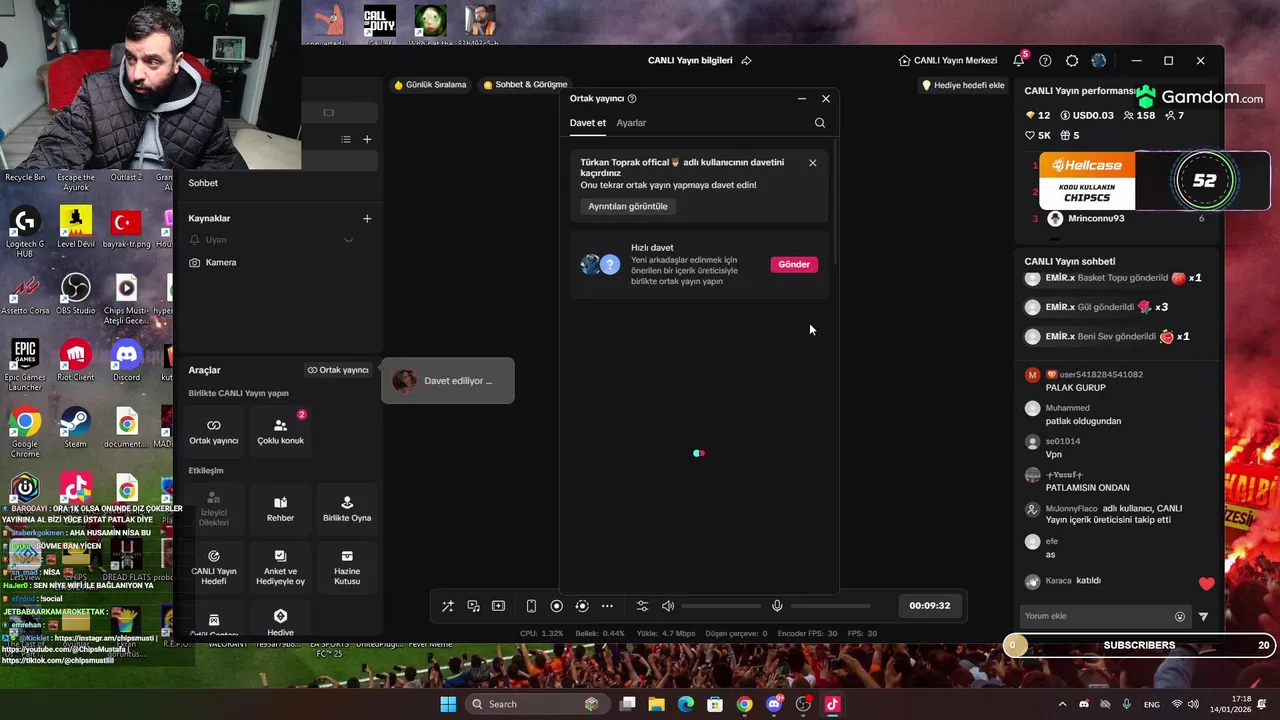This screenshot has width=1280, height=720.
Task: Switch to the Ayarlar tab
Action: (x=631, y=123)
